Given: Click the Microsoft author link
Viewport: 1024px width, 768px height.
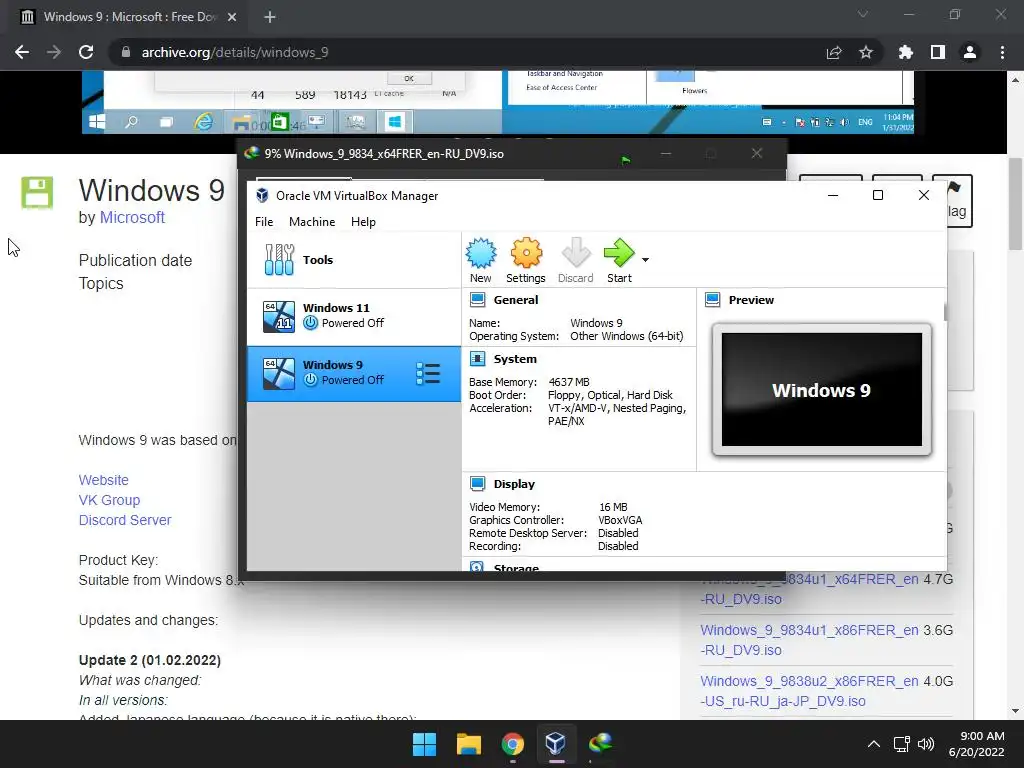Looking at the screenshot, I should tap(132, 217).
